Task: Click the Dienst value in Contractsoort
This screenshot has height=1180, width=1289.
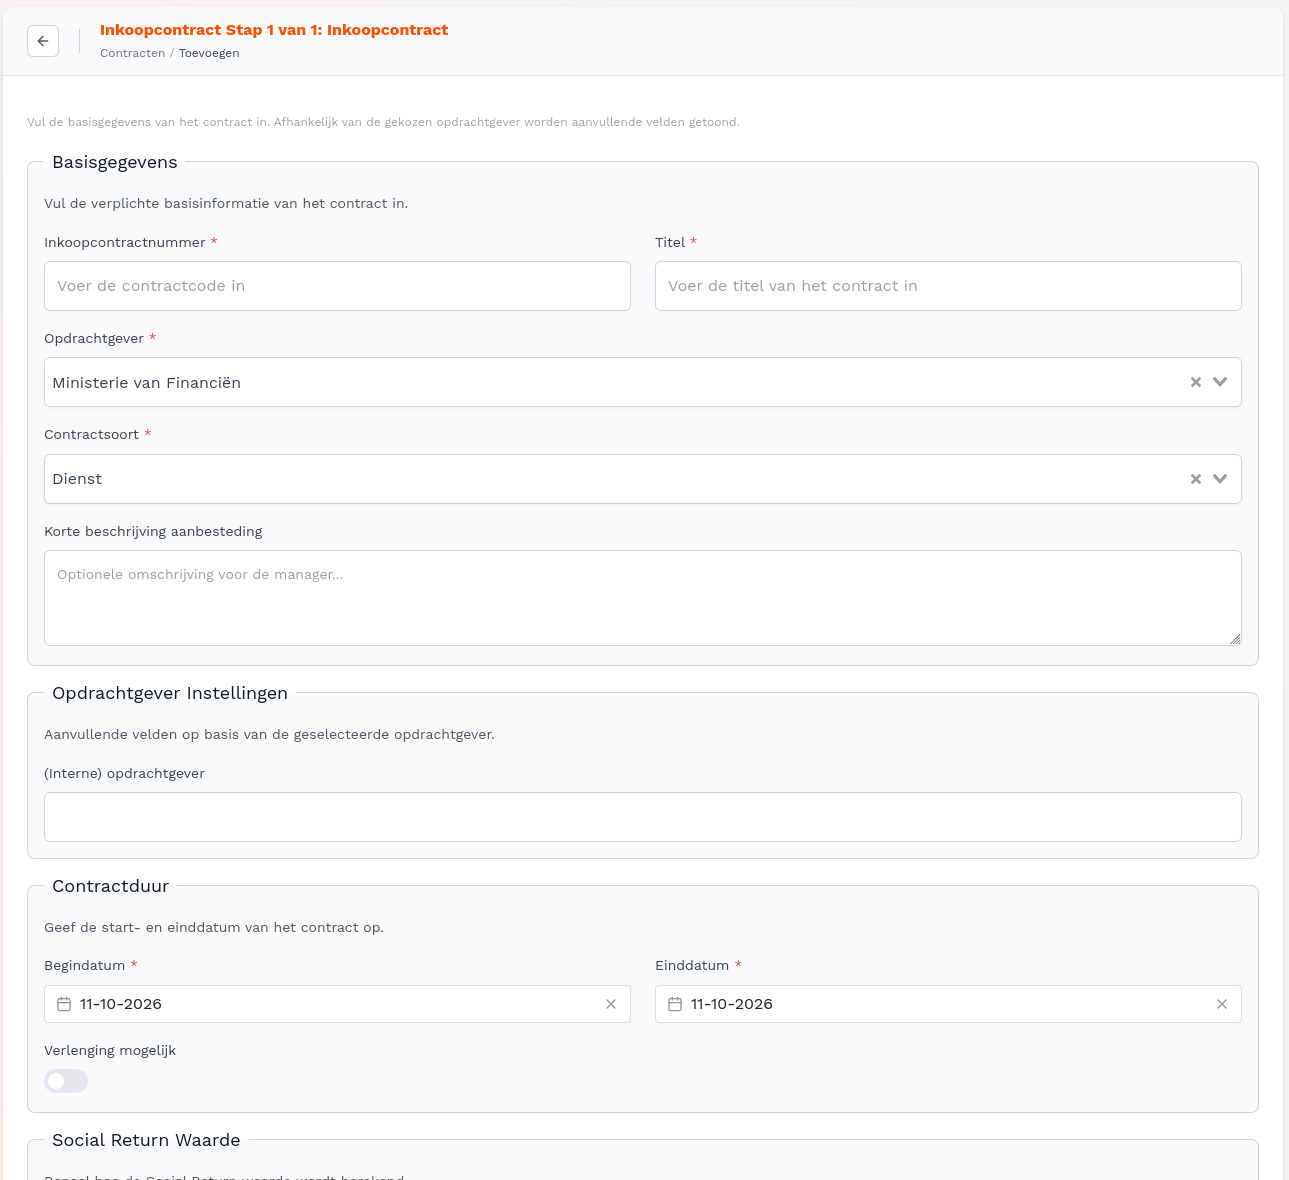Action: (77, 479)
